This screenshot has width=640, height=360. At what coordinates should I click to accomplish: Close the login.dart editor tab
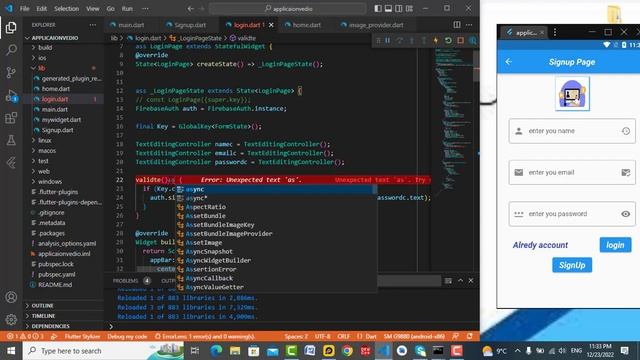(x=271, y=25)
